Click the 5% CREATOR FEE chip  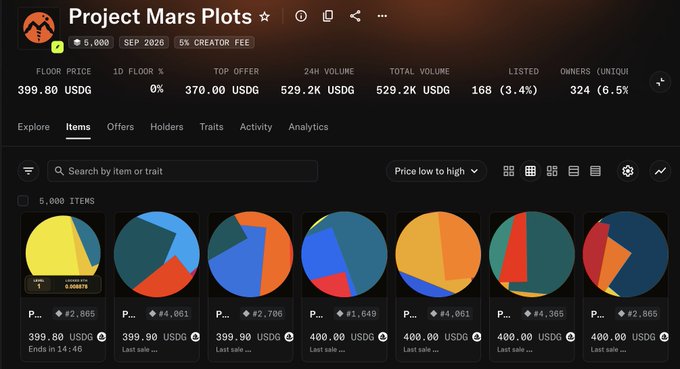[x=214, y=42]
